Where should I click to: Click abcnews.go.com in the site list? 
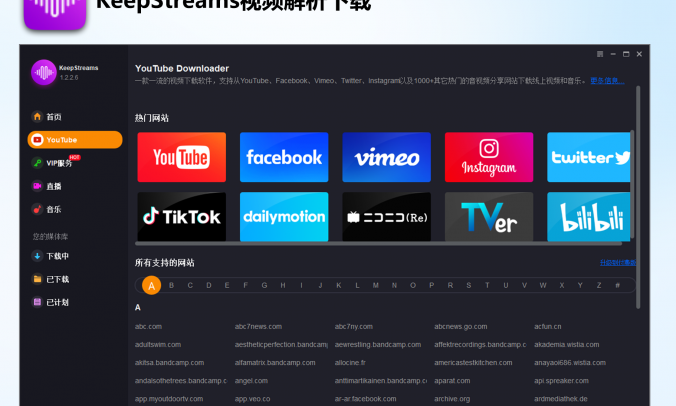pyautogui.click(x=460, y=327)
